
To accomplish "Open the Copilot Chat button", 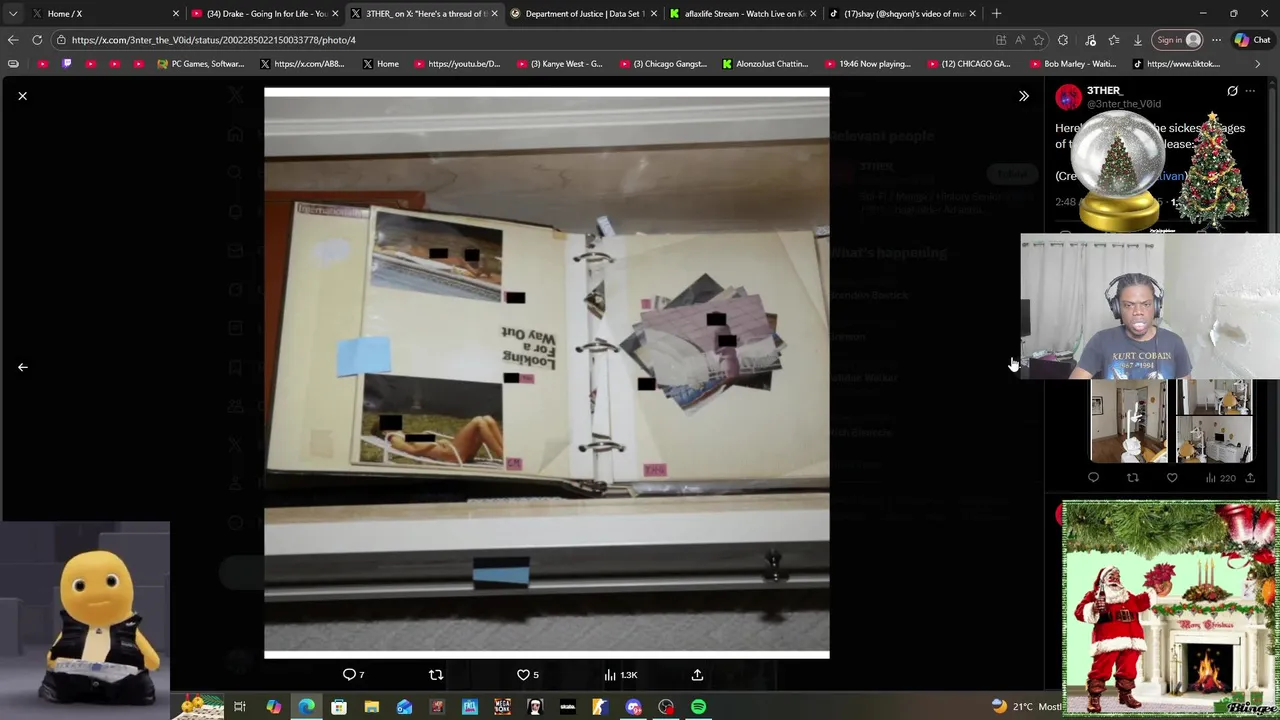I will [x=1253, y=40].
